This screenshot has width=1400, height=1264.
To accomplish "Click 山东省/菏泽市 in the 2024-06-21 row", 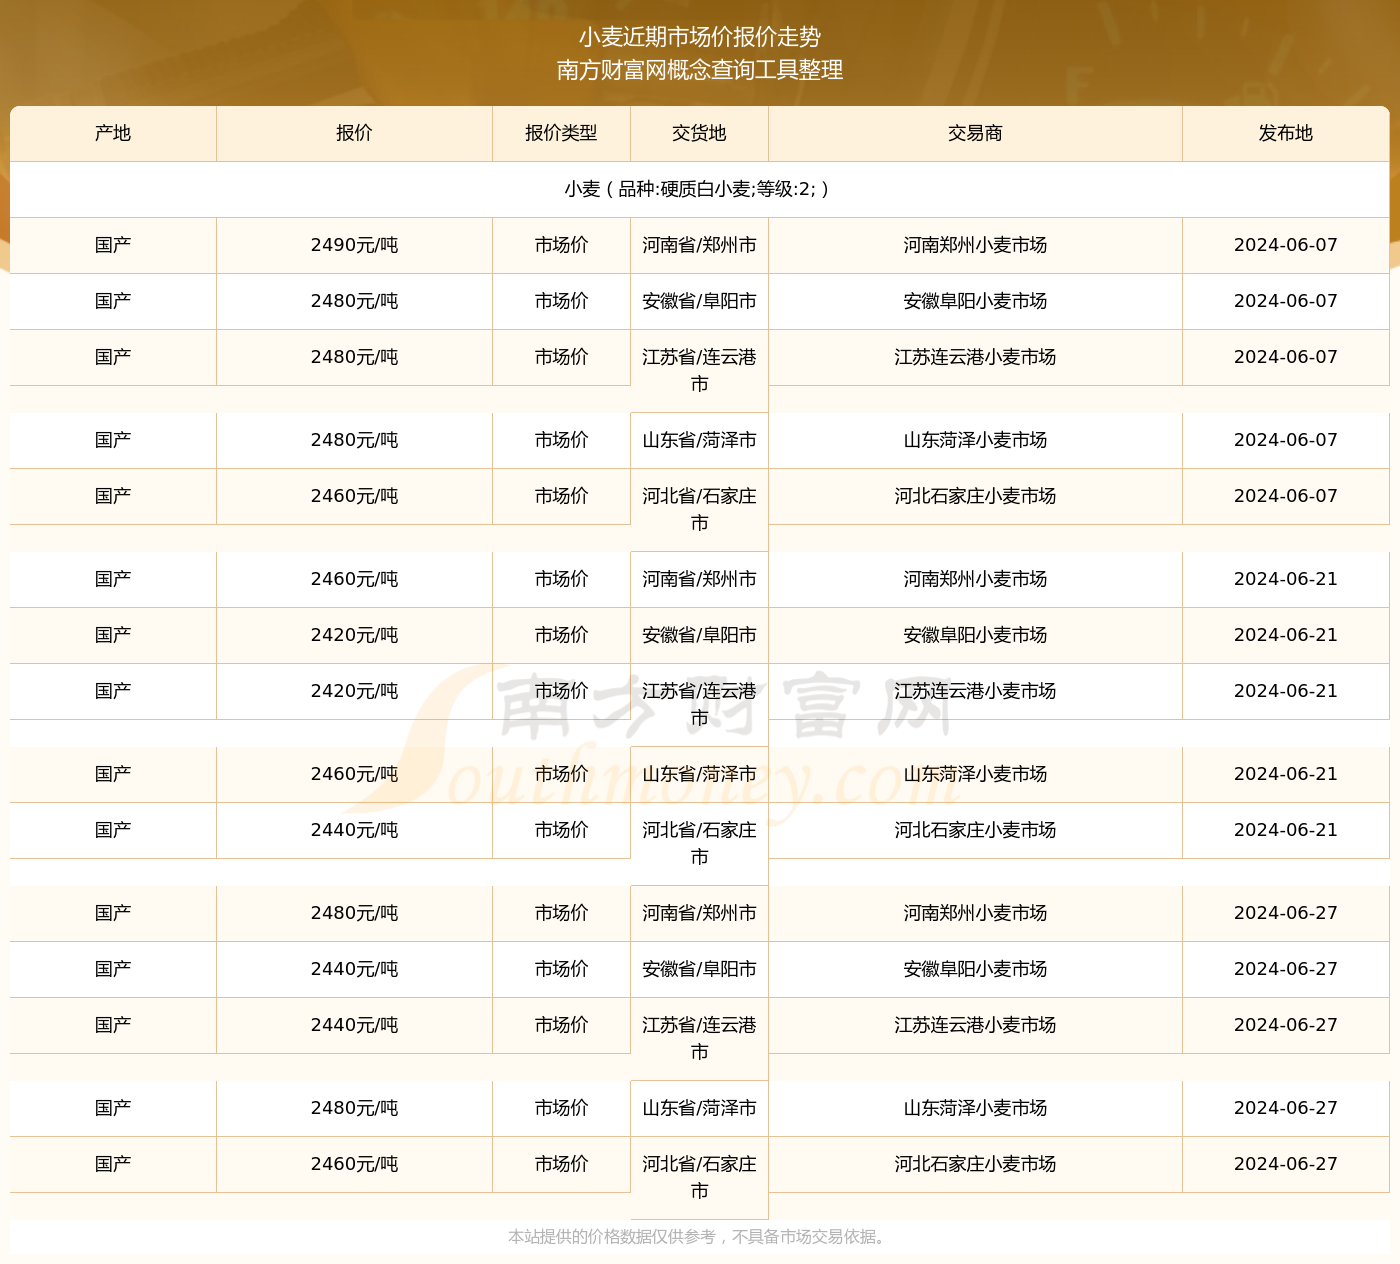I will coord(699,774).
